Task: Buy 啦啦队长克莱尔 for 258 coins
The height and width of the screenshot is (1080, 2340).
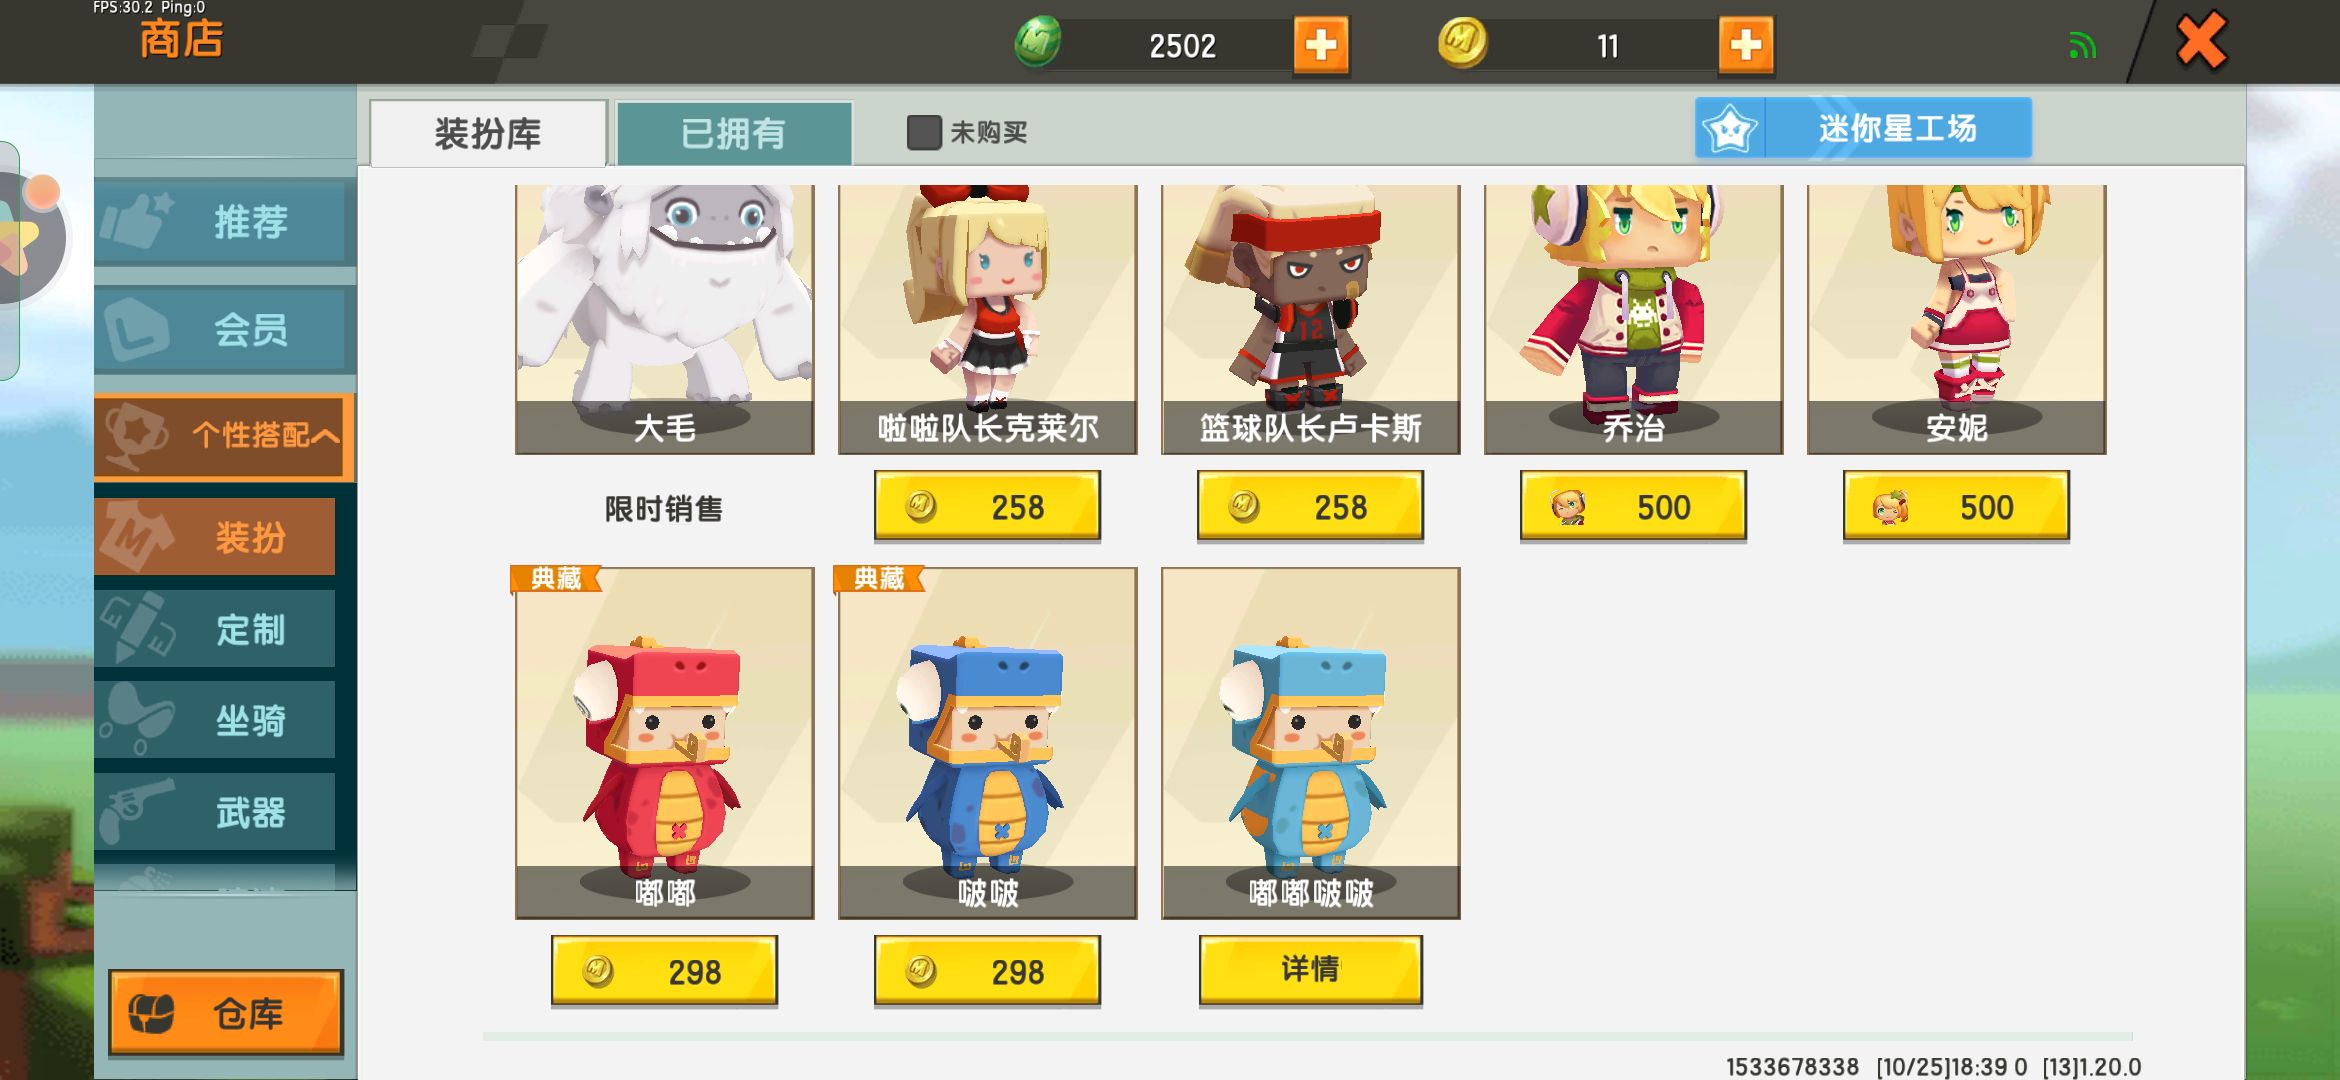Action: (x=987, y=506)
